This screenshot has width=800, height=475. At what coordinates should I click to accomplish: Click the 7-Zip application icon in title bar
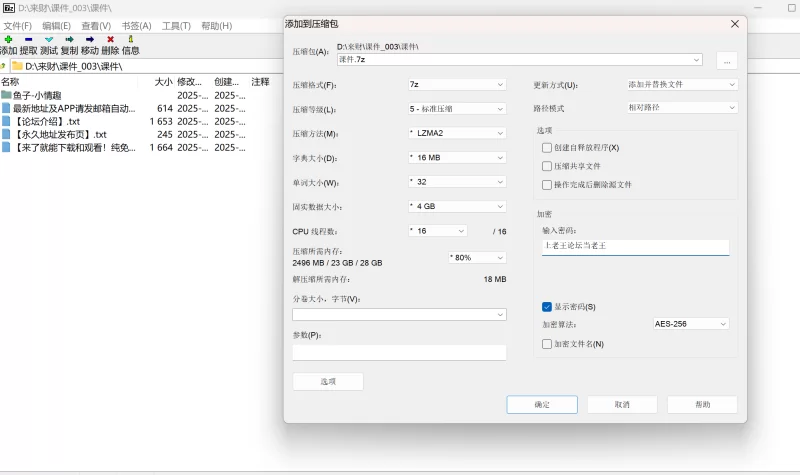(9, 8)
